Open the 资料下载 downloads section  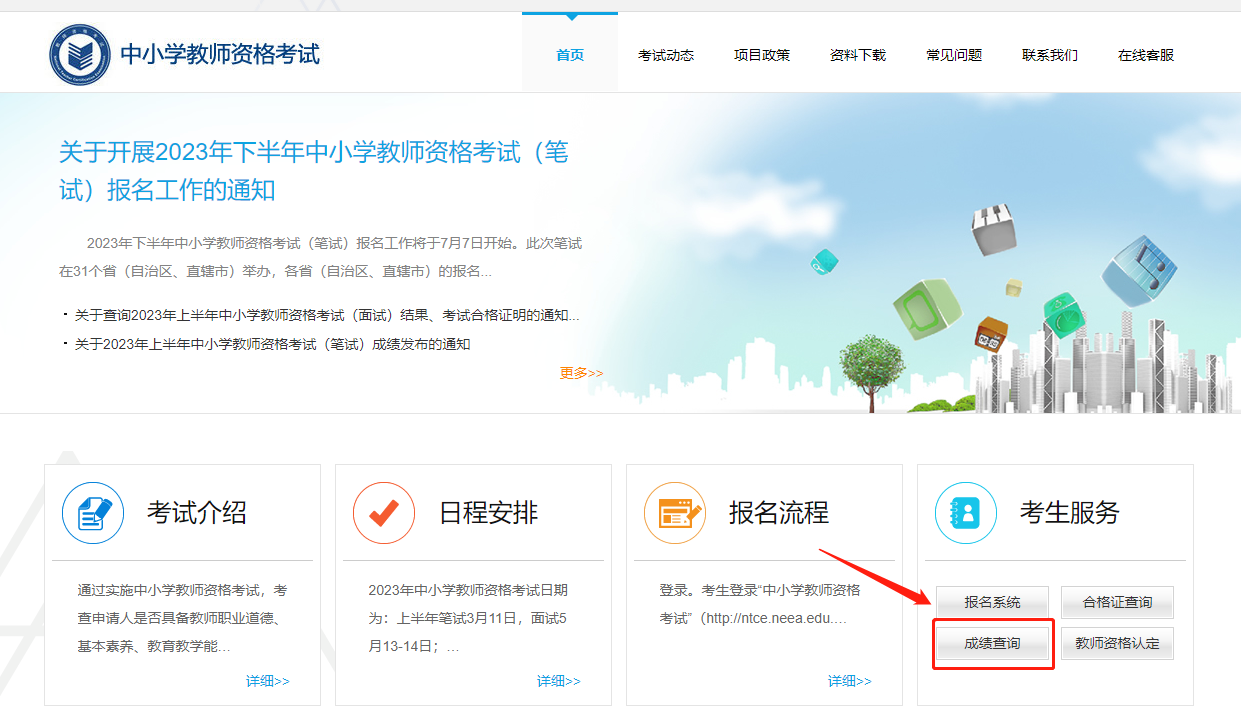click(857, 55)
